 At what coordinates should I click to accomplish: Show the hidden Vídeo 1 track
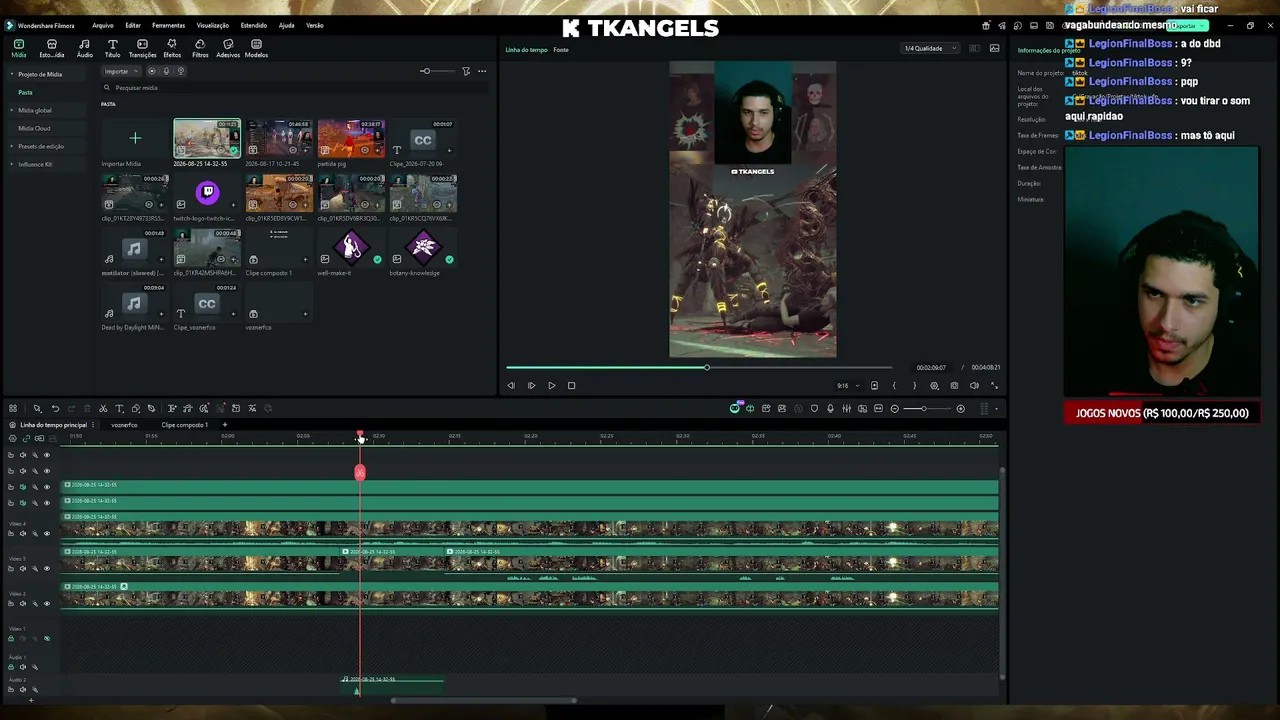click(x=46, y=638)
